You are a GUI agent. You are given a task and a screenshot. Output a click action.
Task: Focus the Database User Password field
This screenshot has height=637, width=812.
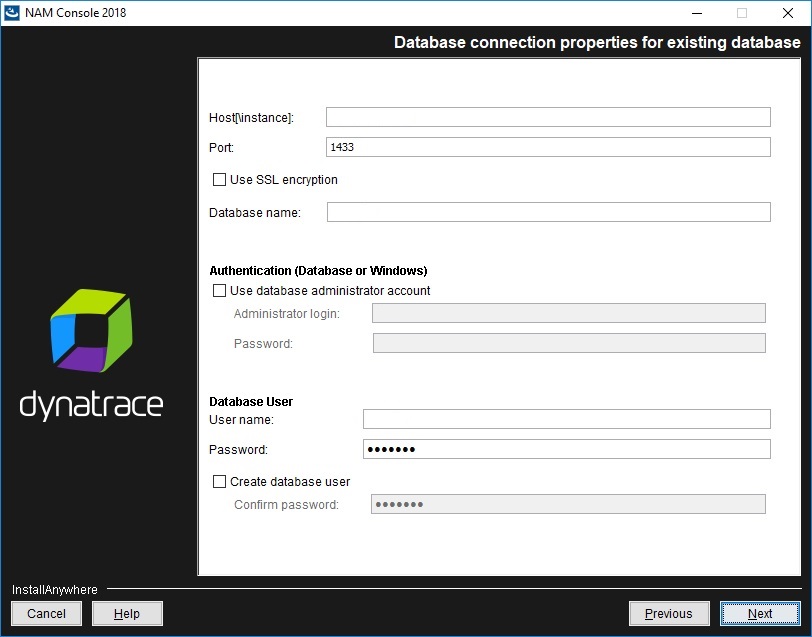[567, 449]
